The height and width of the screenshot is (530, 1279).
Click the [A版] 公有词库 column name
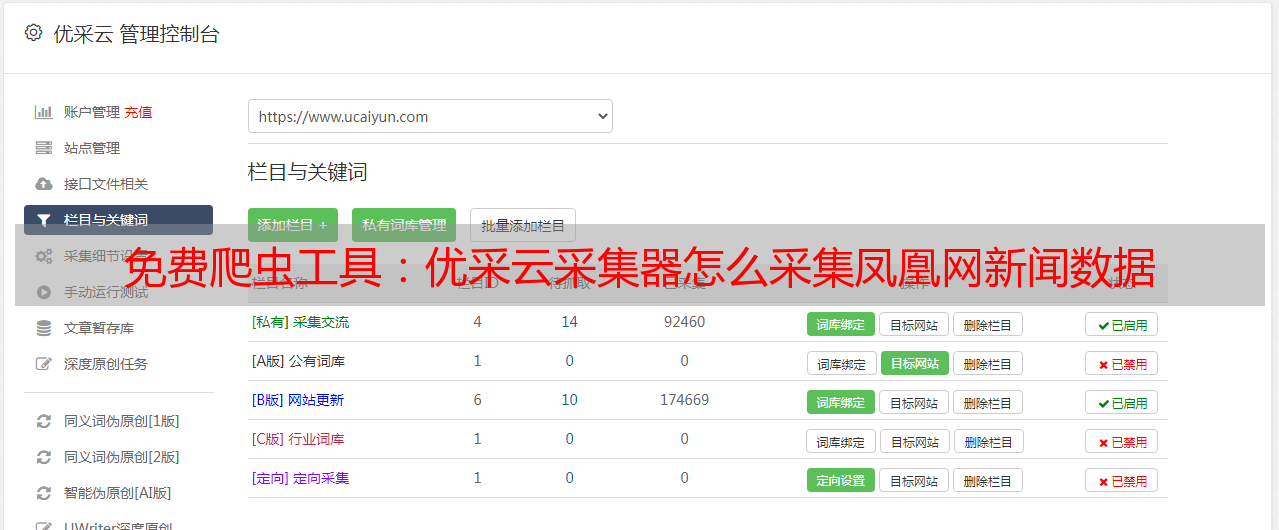pyautogui.click(x=298, y=361)
